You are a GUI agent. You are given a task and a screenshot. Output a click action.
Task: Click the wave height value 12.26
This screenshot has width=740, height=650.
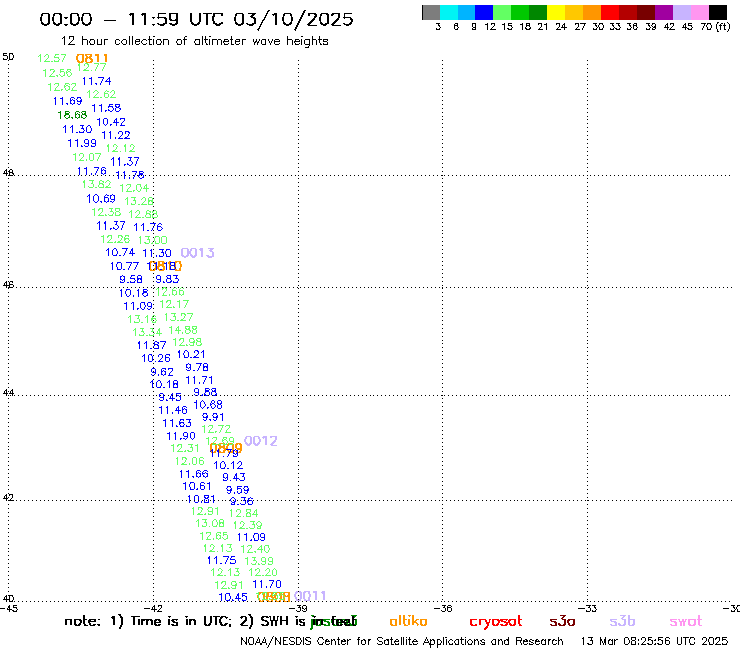[x=115, y=239]
